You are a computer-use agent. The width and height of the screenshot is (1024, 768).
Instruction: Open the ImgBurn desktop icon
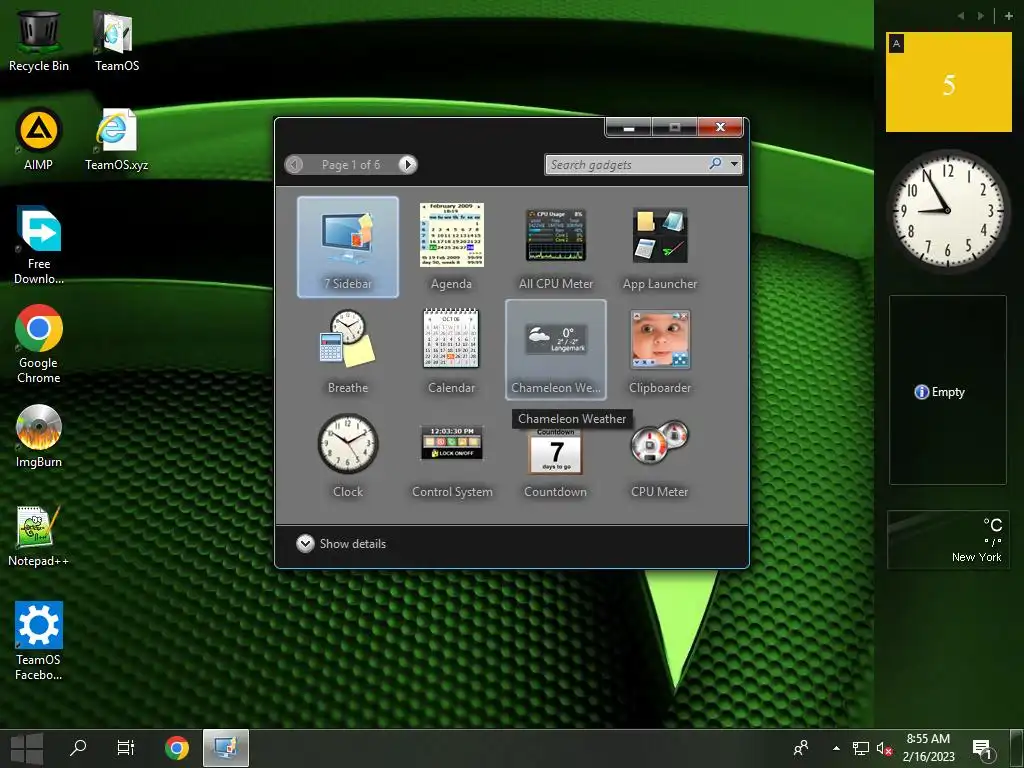point(39,436)
